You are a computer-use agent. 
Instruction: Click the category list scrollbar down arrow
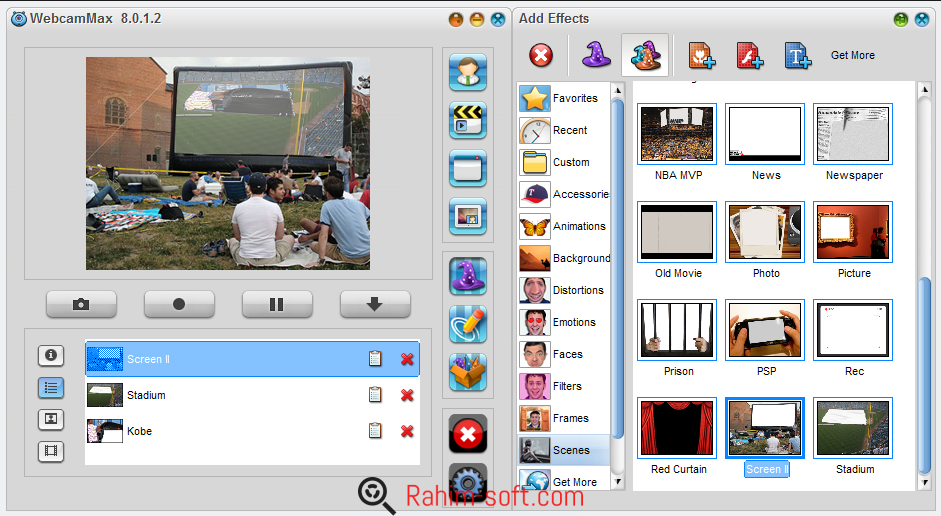pos(618,481)
